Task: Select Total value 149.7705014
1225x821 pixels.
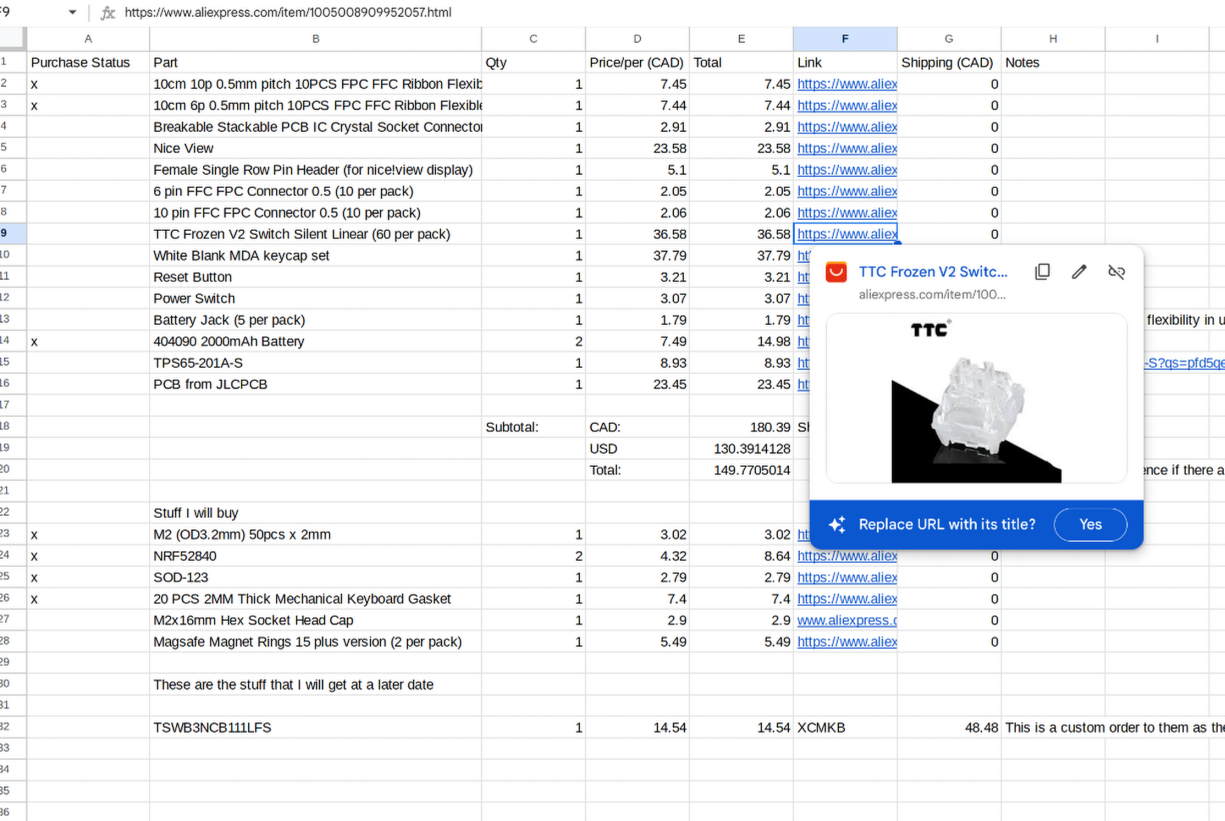Action: [x=741, y=470]
